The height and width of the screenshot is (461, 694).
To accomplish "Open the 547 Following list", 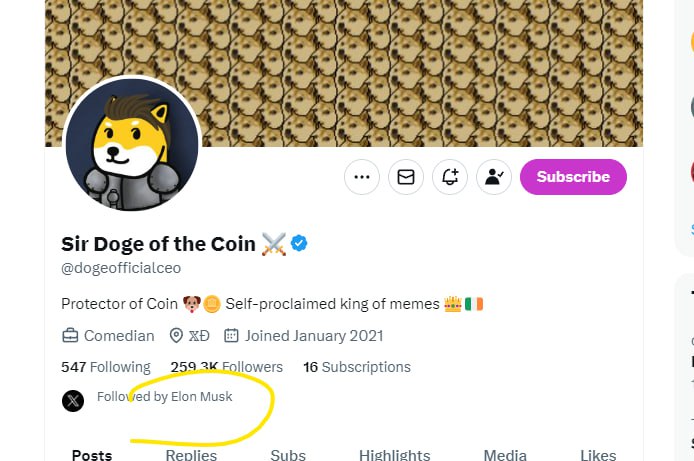I will (x=106, y=367).
